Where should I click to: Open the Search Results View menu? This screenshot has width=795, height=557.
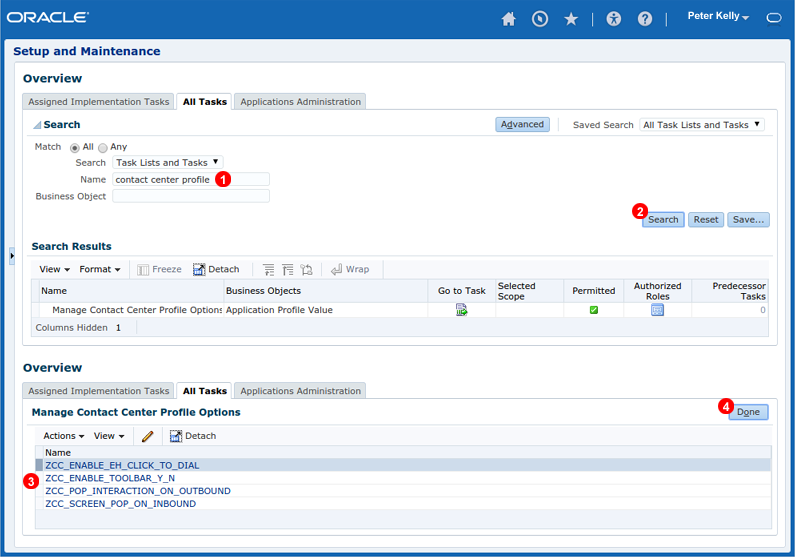pos(54,270)
